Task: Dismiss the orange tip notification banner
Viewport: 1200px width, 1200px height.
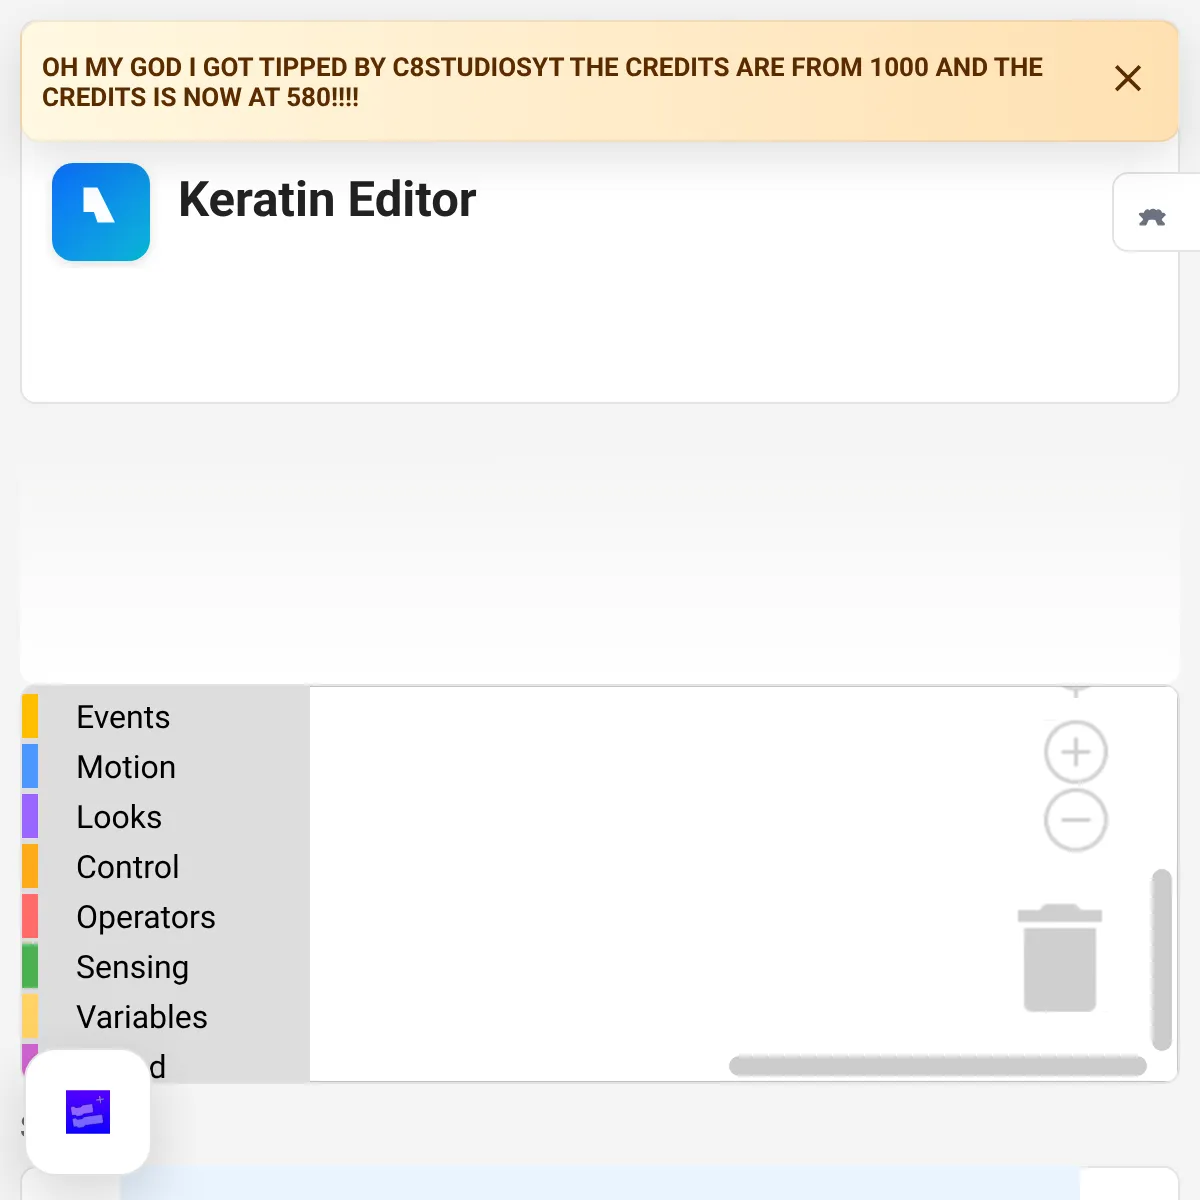Action: [x=1127, y=79]
